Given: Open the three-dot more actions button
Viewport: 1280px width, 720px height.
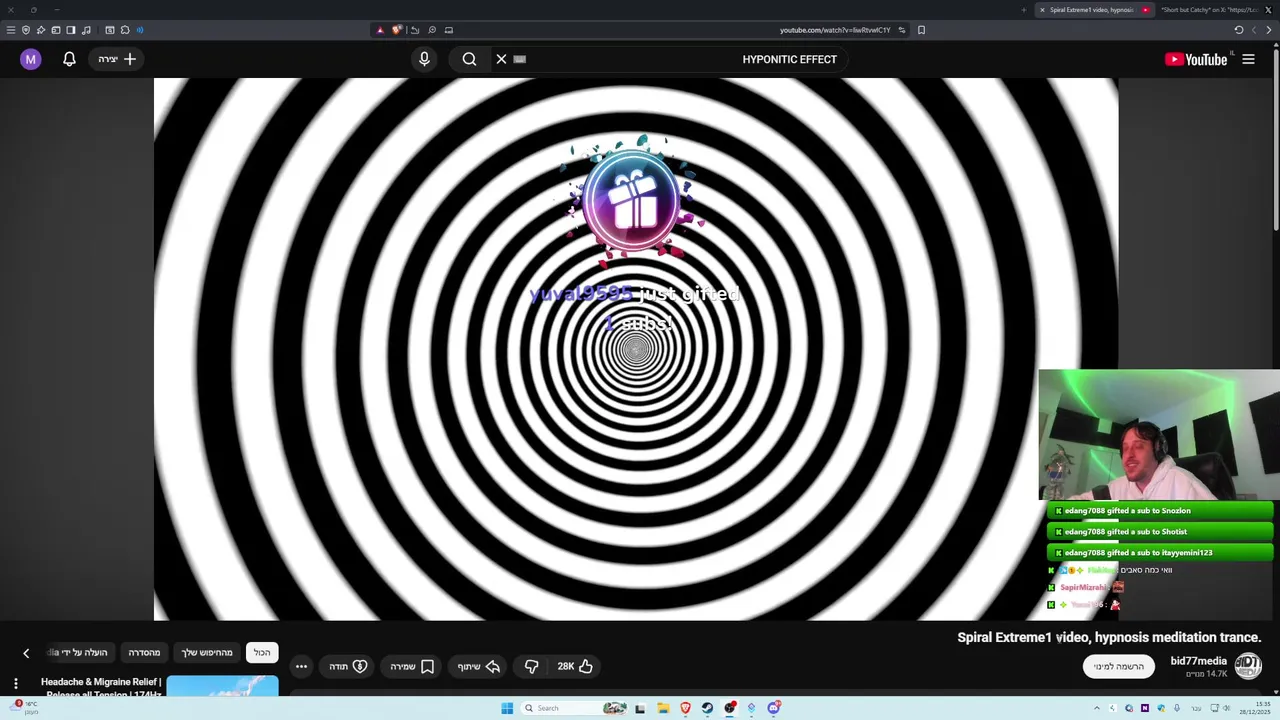Looking at the screenshot, I should coord(301,666).
